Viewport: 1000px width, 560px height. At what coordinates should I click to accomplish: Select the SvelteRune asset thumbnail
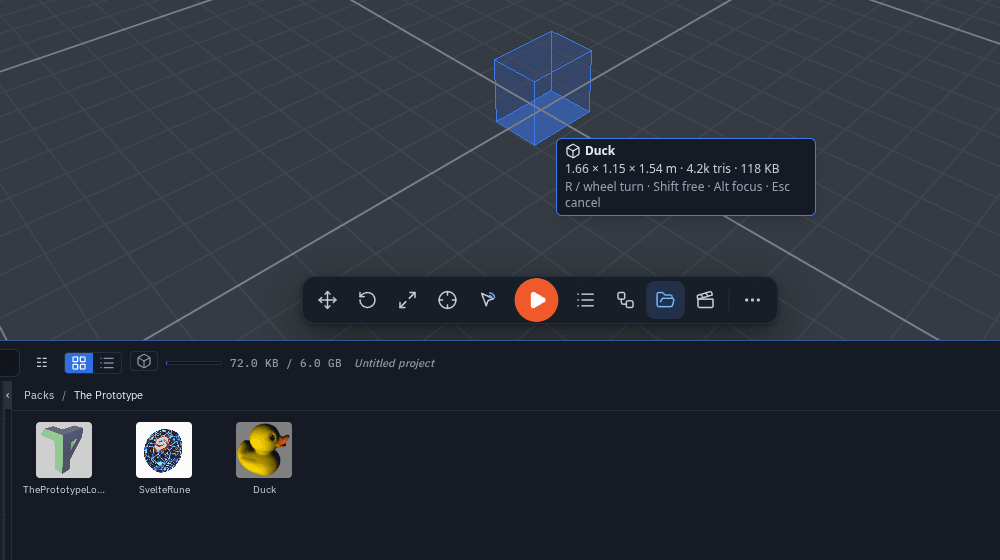click(x=164, y=450)
